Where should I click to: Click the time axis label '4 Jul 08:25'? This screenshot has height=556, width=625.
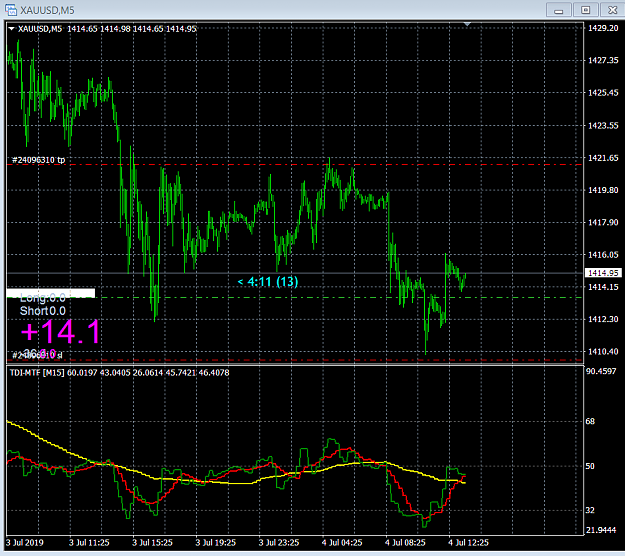tap(405, 542)
